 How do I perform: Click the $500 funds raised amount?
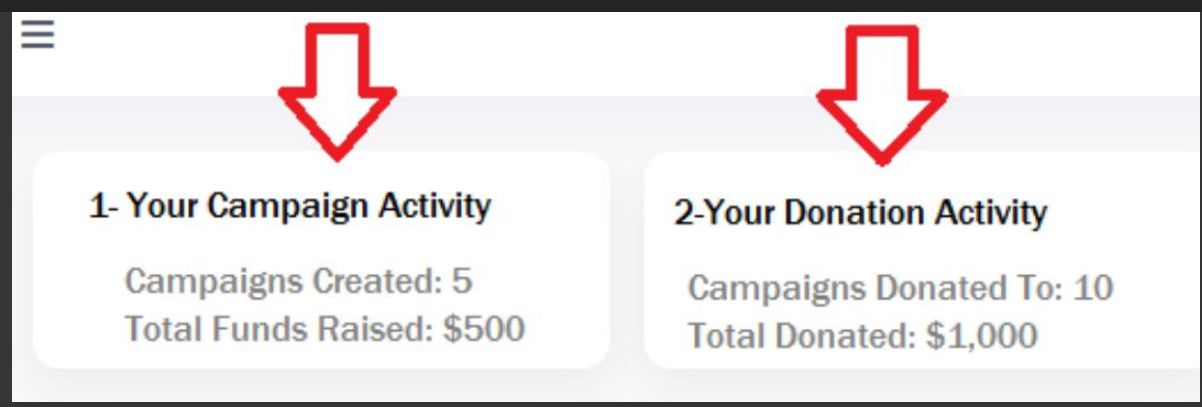483,327
